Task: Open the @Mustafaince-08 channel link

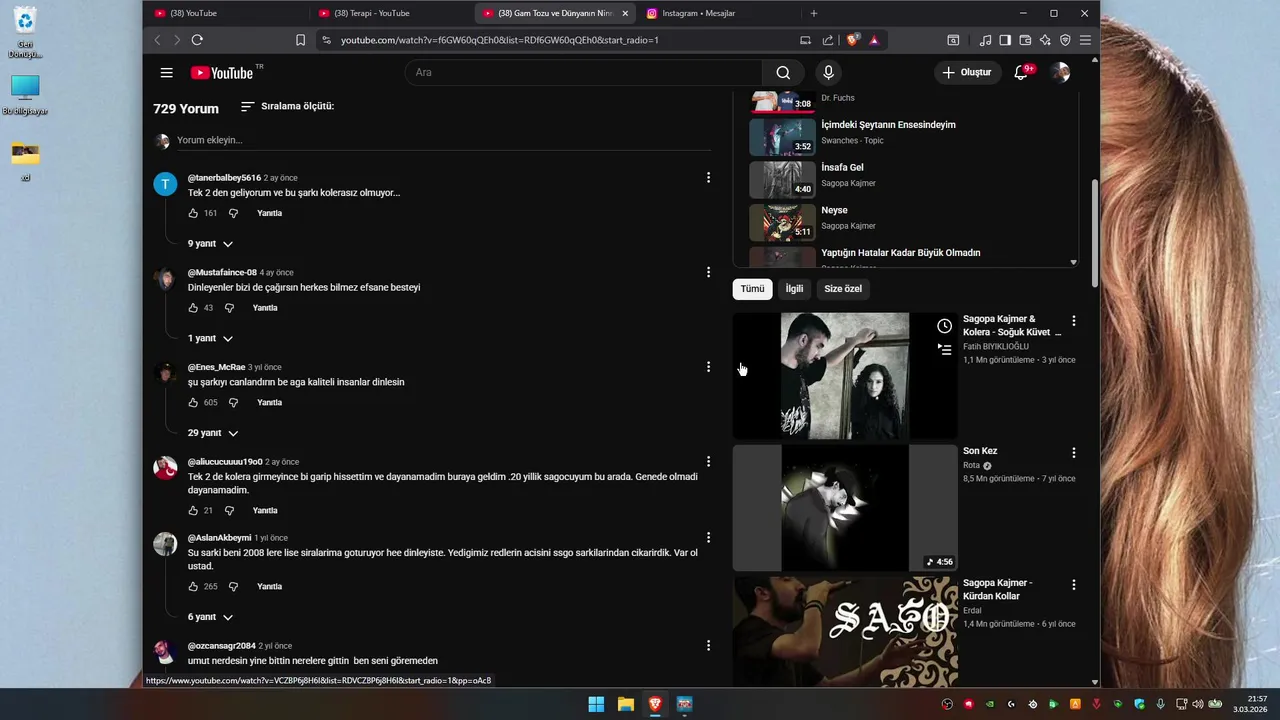Action: [x=222, y=272]
